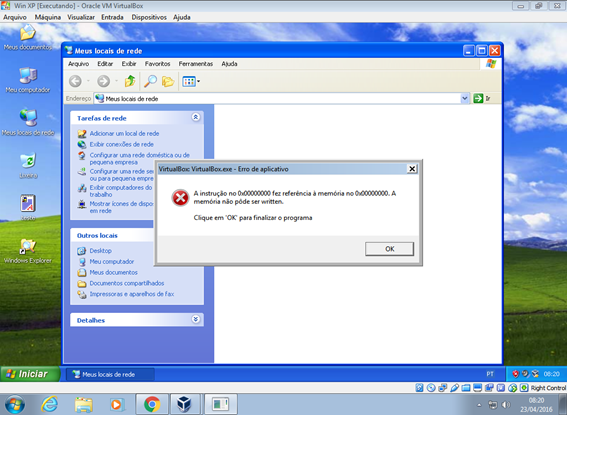Click VirtualBox network status icon
Screen dimensions: 614x460
(x=442, y=388)
